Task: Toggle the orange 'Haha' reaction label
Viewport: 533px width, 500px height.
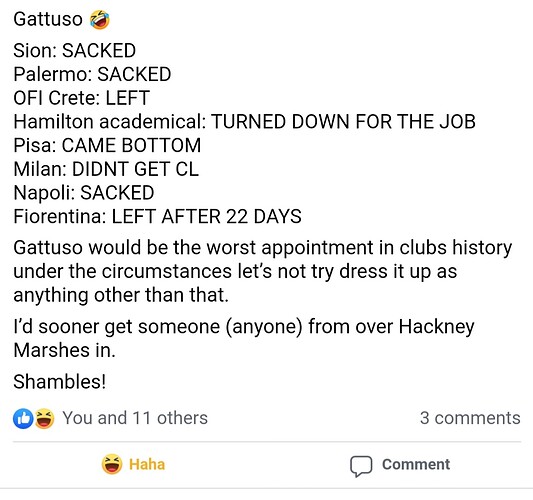Action: tap(147, 464)
